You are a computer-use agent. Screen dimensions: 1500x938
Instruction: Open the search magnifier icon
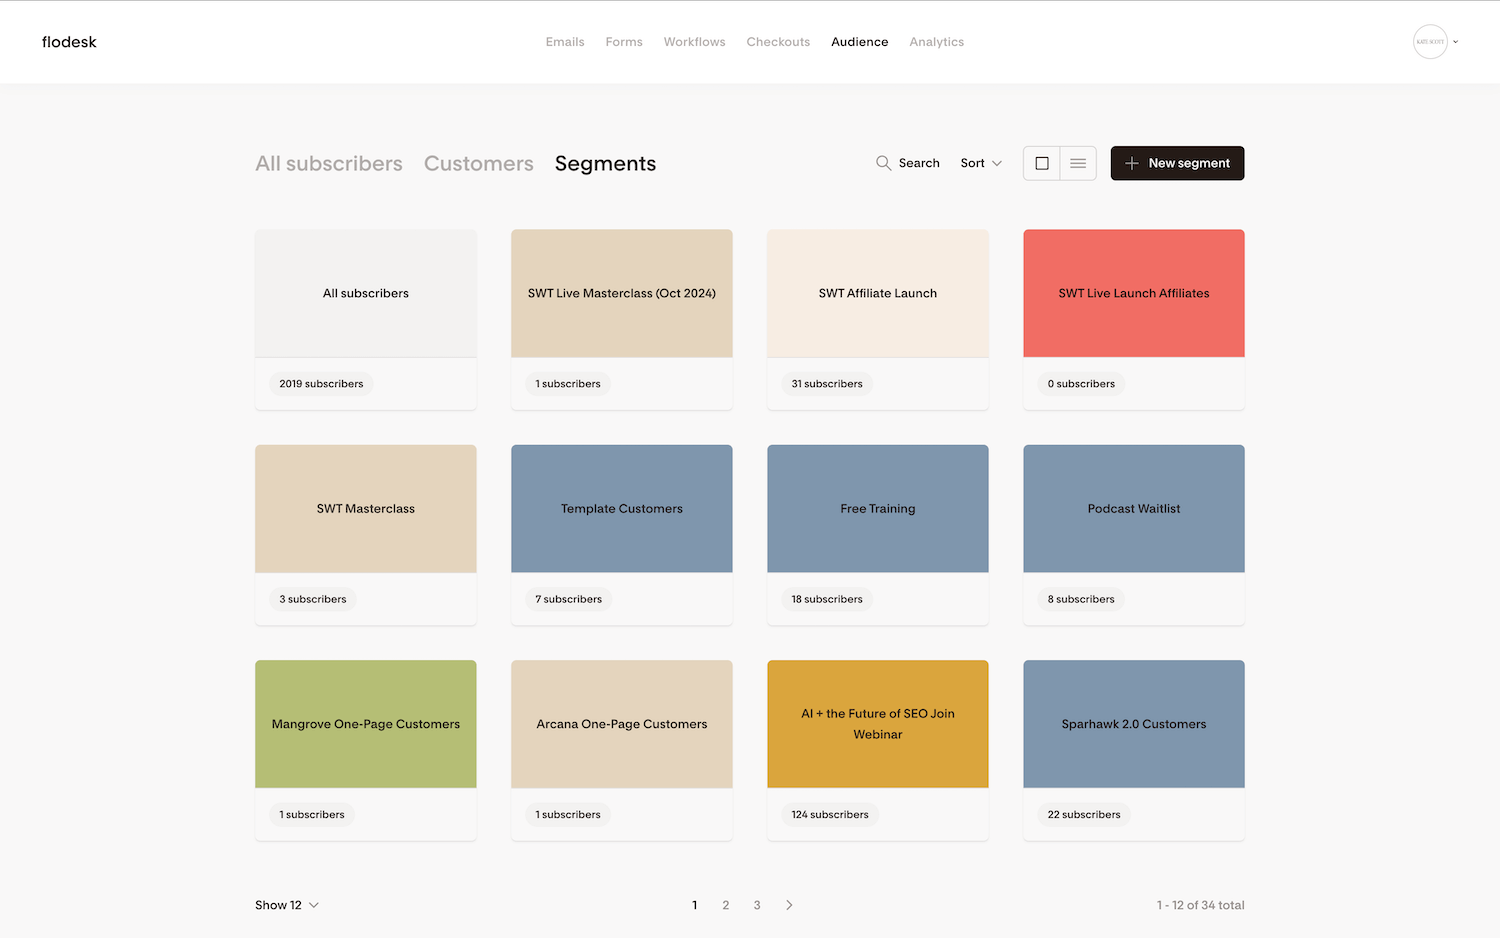click(883, 163)
